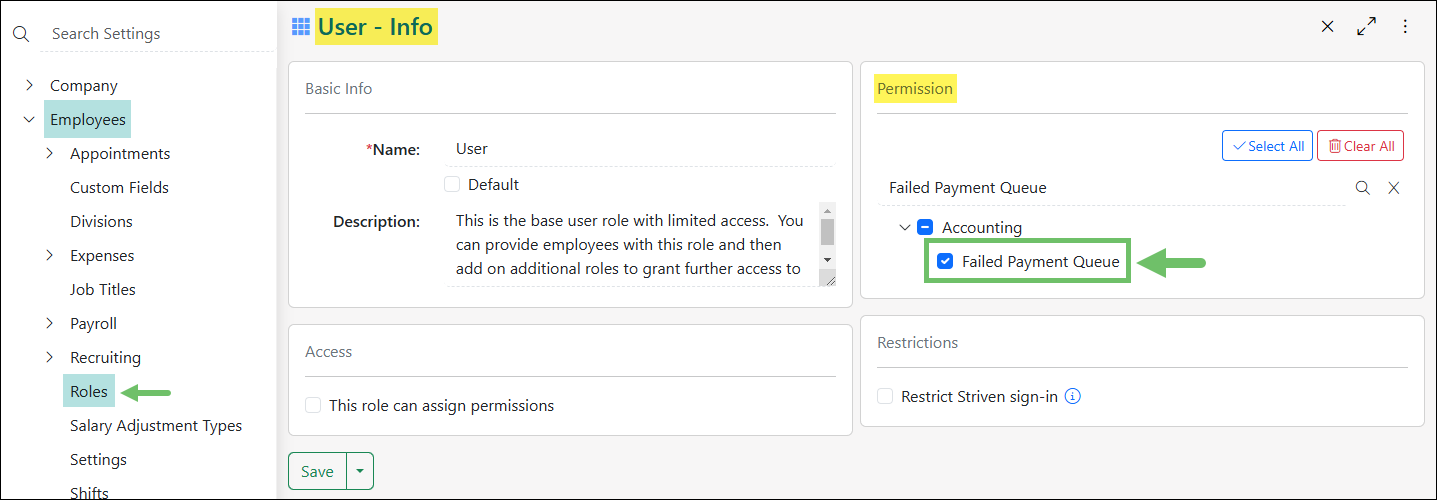The width and height of the screenshot is (1437, 500).
Task: Toggle the Accounting group checkbox
Action: (x=925, y=227)
